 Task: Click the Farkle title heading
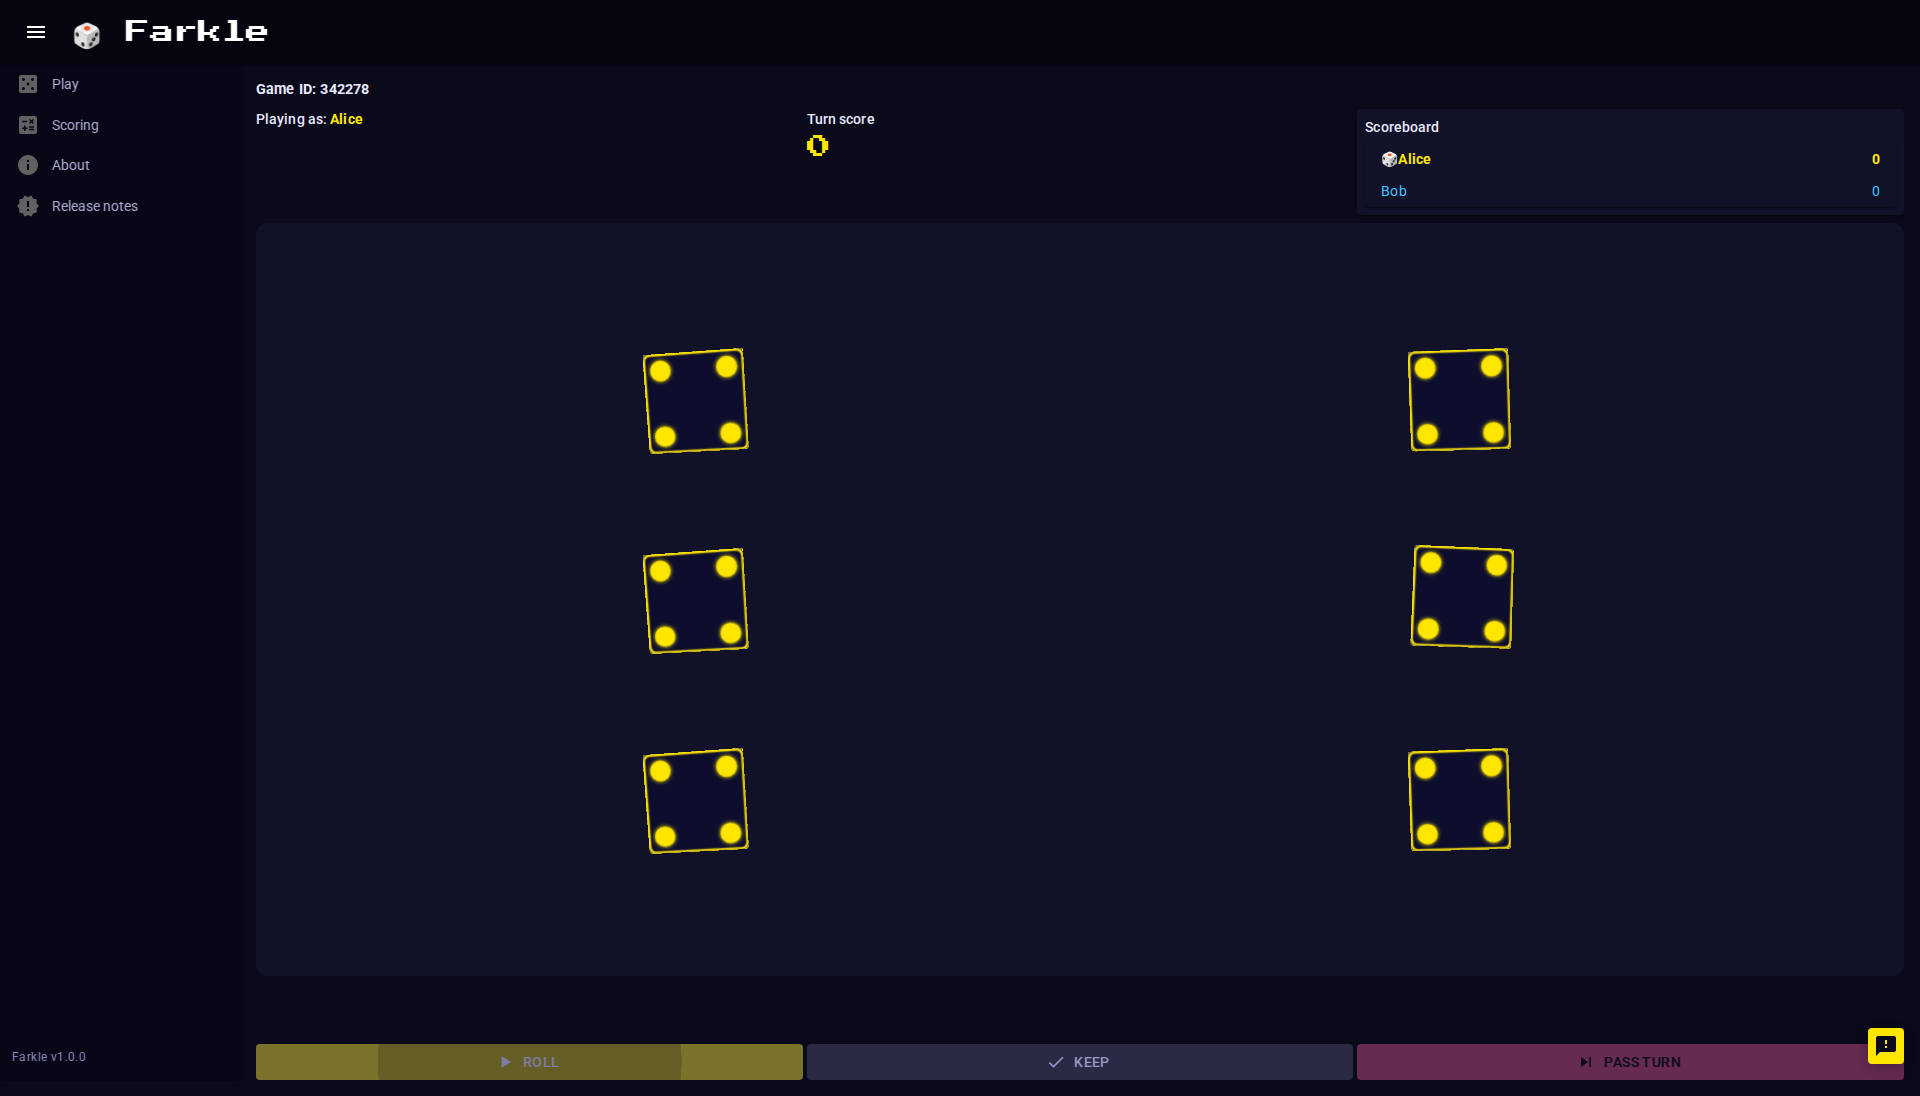pos(196,31)
